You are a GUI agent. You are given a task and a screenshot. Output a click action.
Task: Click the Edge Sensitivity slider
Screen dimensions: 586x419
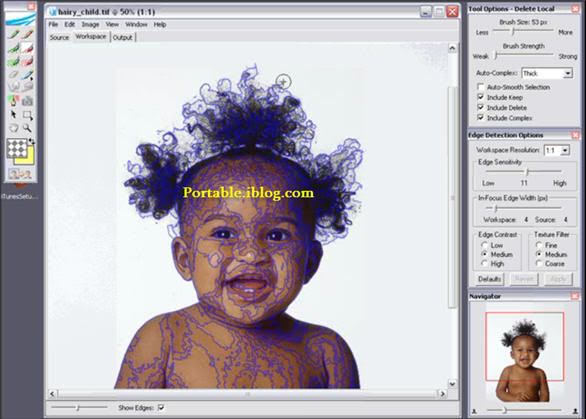pyautogui.click(x=524, y=172)
